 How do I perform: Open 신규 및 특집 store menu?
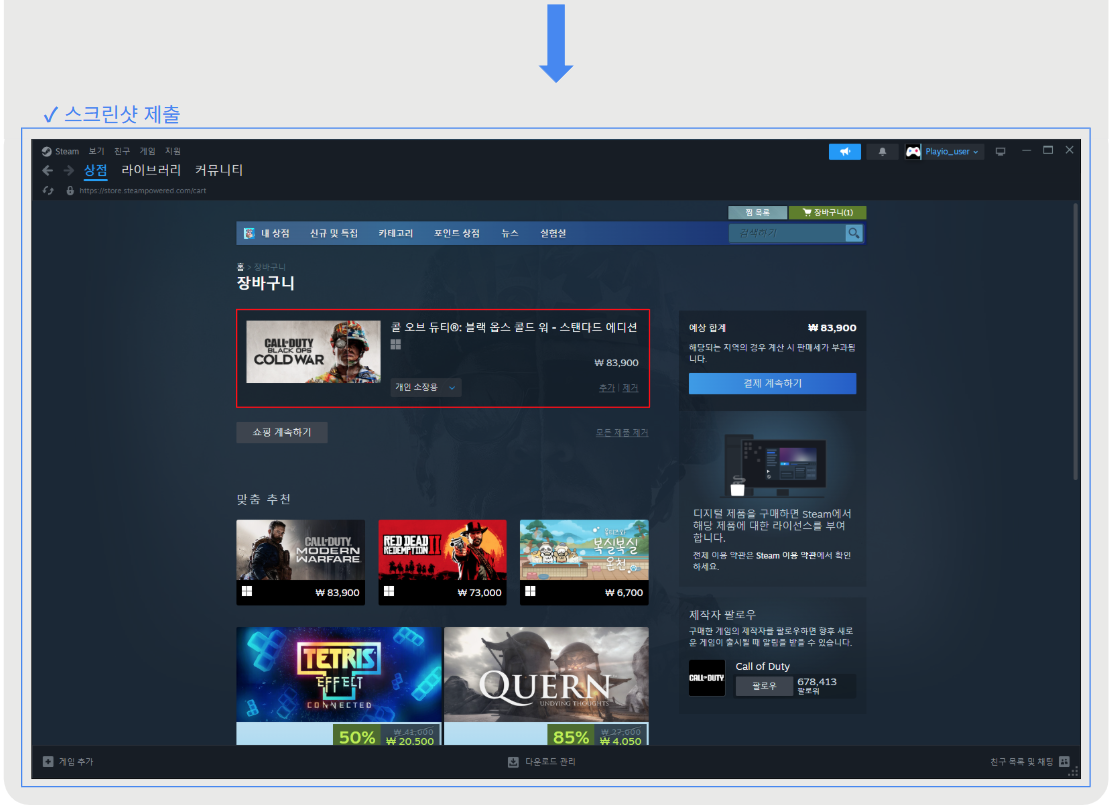point(334,233)
